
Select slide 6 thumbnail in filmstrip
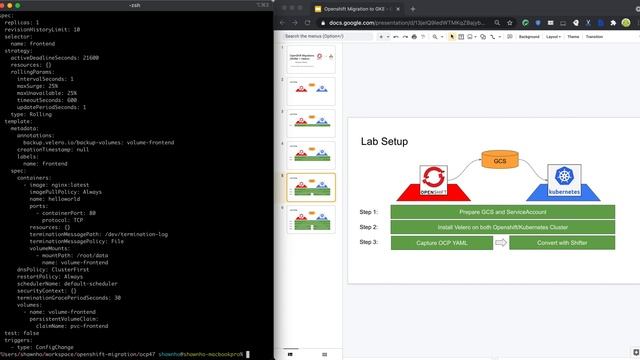tap(311, 219)
